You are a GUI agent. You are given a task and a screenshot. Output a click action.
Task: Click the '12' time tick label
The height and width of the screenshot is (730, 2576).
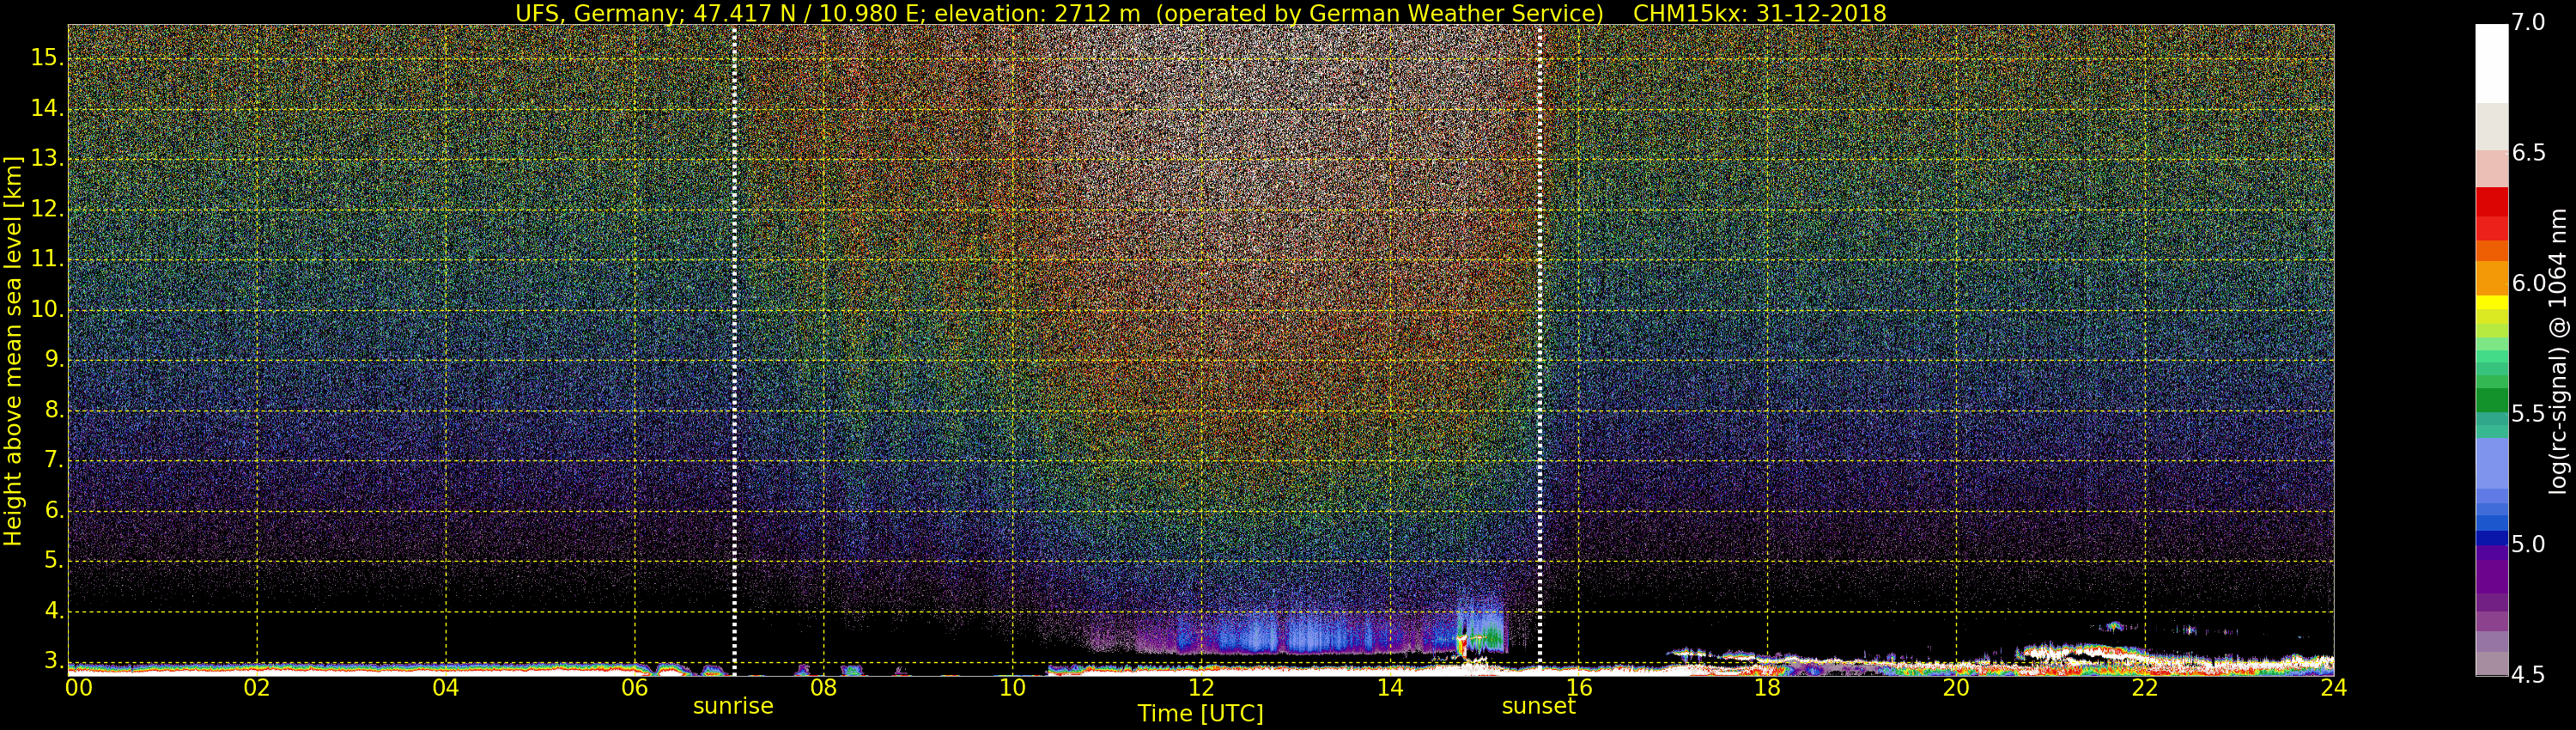click(1201, 687)
